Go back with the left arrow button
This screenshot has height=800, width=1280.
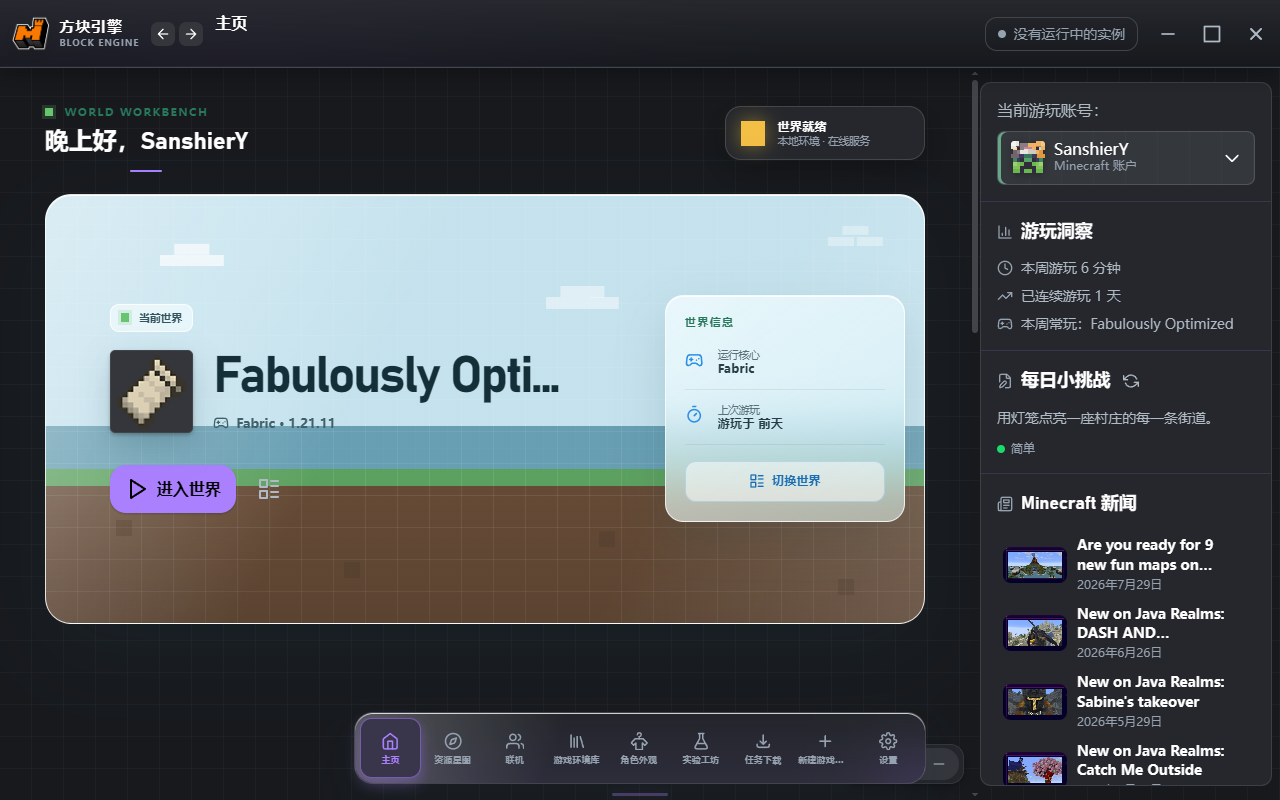[163, 34]
